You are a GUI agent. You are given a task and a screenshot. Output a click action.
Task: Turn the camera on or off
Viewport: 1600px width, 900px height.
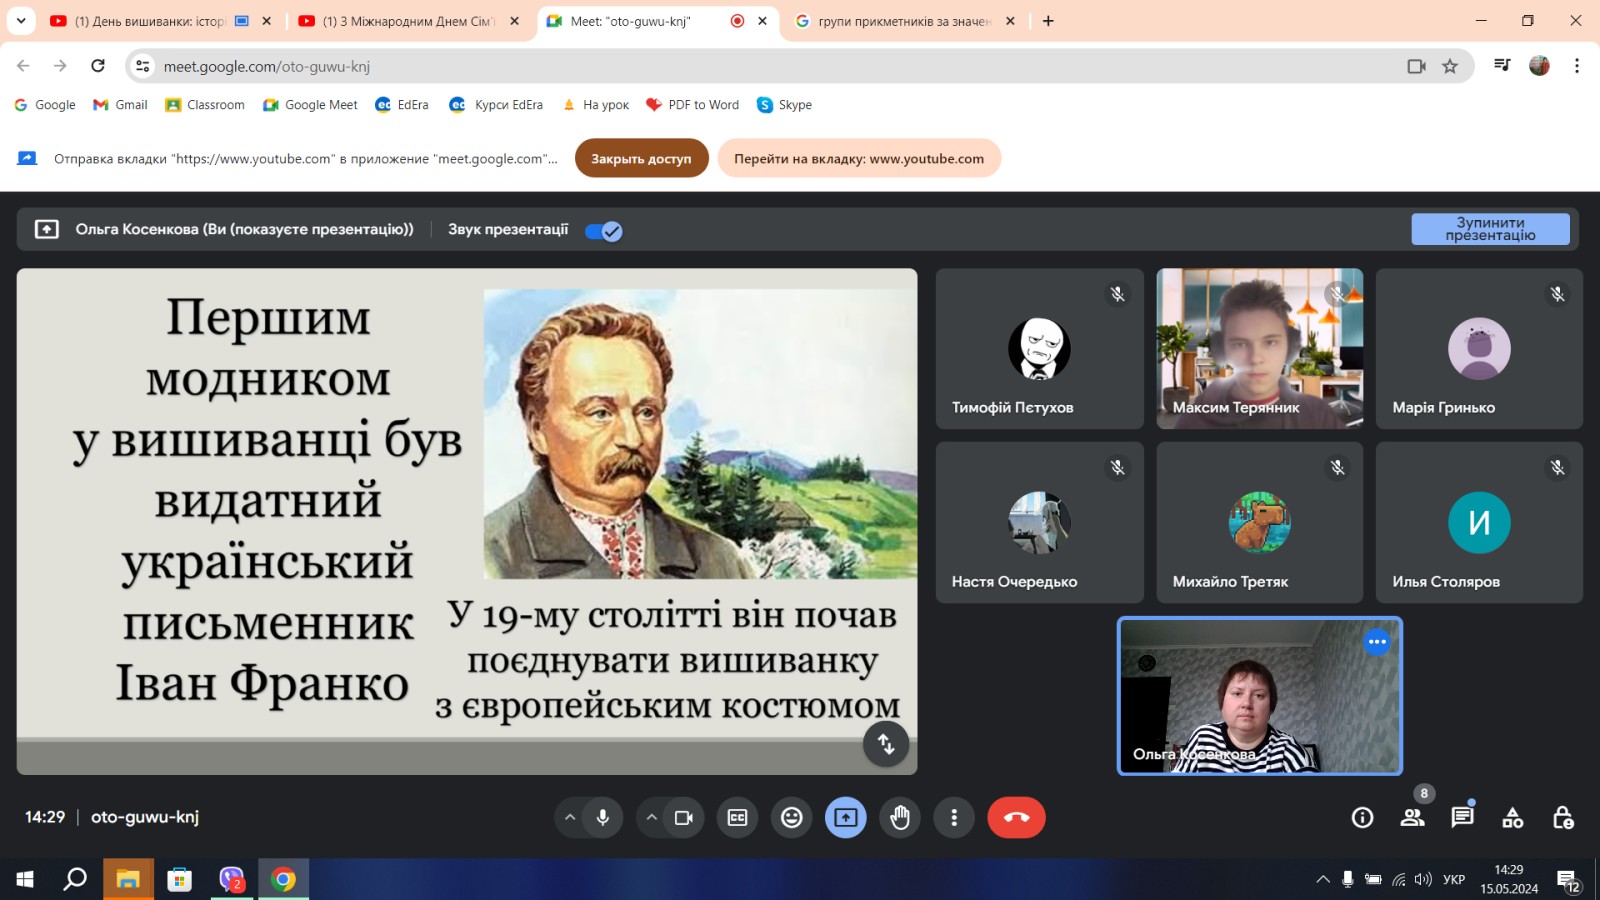[x=684, y=818]
